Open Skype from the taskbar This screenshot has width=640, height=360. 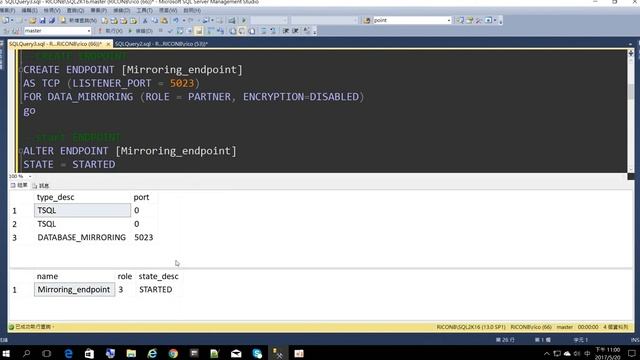(257, 353)
